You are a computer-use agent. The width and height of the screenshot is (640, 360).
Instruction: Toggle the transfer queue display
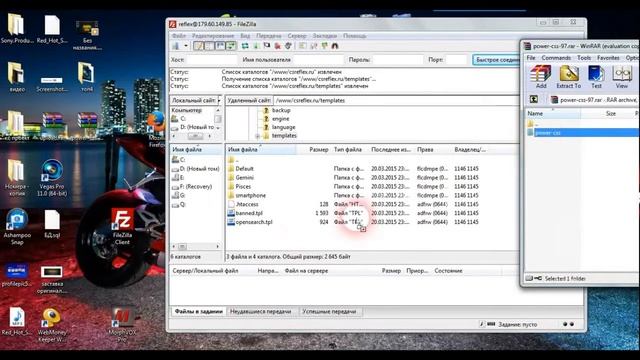[231, 46]
